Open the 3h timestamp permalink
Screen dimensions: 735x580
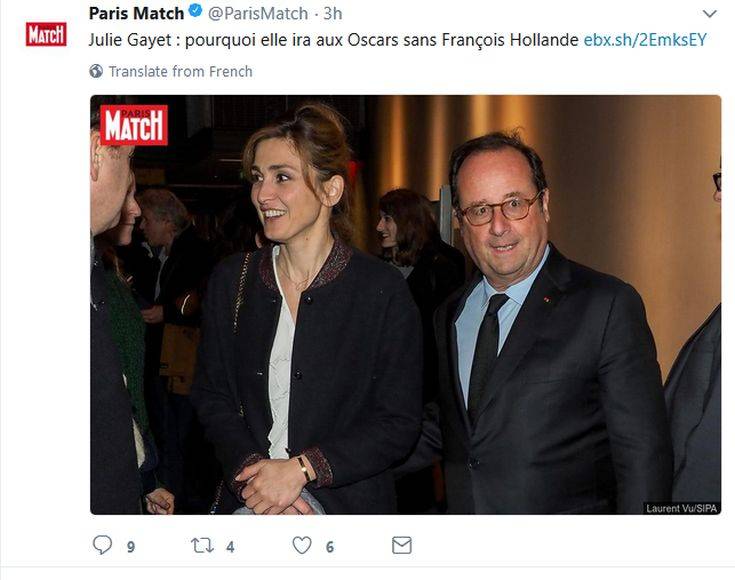(x=333, y=13)
